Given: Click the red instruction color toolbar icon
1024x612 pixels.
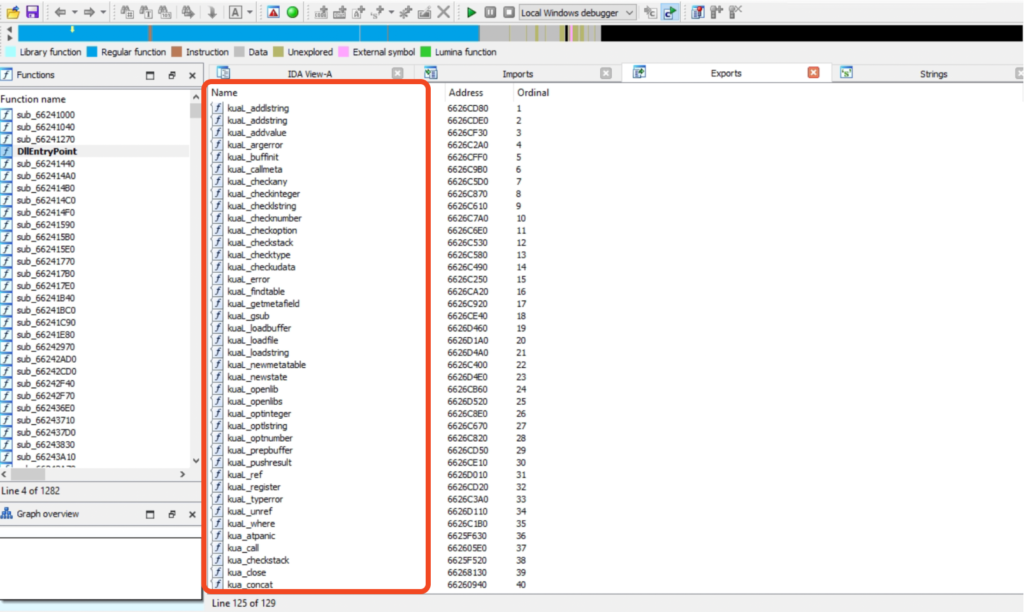Looking at the screenshot, I should pos(272,11).
